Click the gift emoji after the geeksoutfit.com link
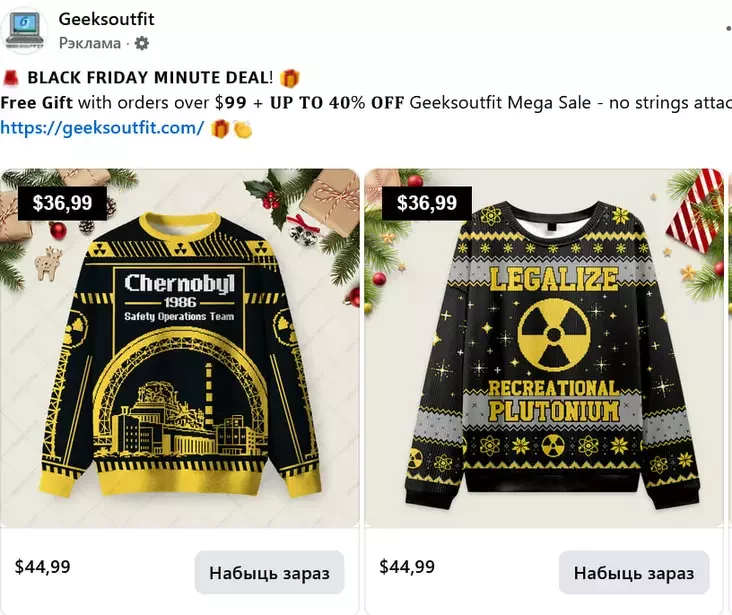The image size is (732, 615). coord(220,128)
